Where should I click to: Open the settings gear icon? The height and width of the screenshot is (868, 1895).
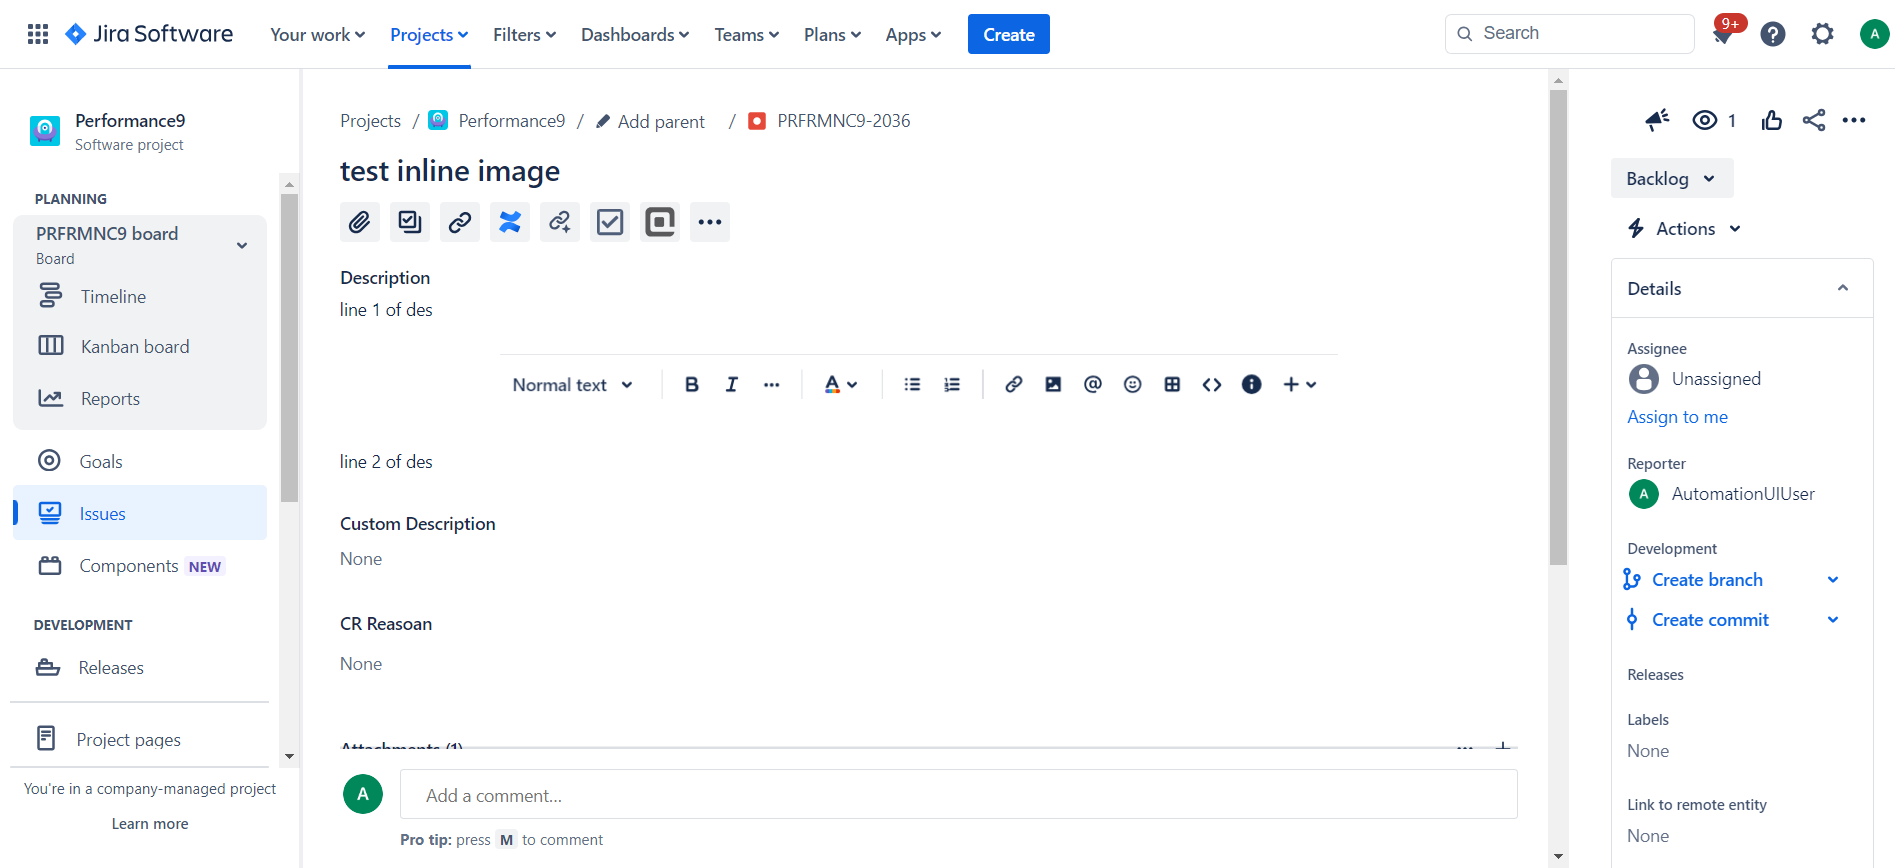click(x=1823, y=34)
